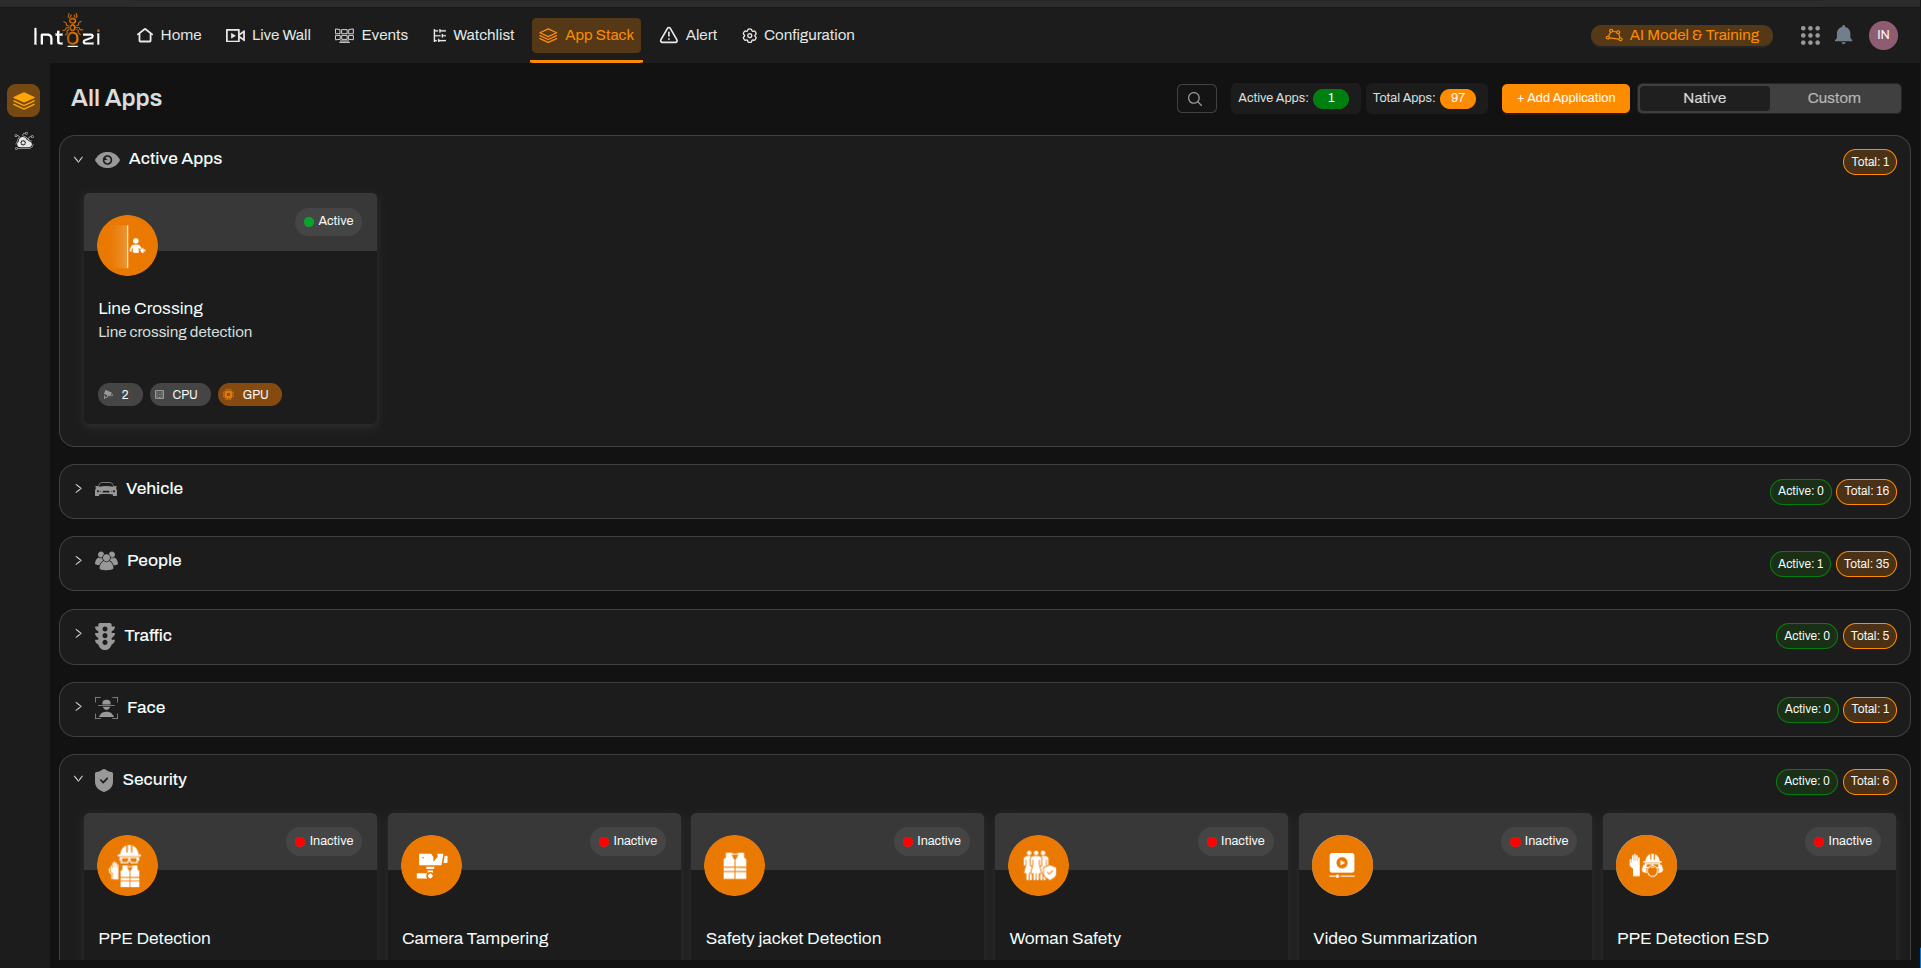This screenshot has height=968, width=1921.
Task: Toggle the GPU chip on Line Crossing
Action: [250, 395]
